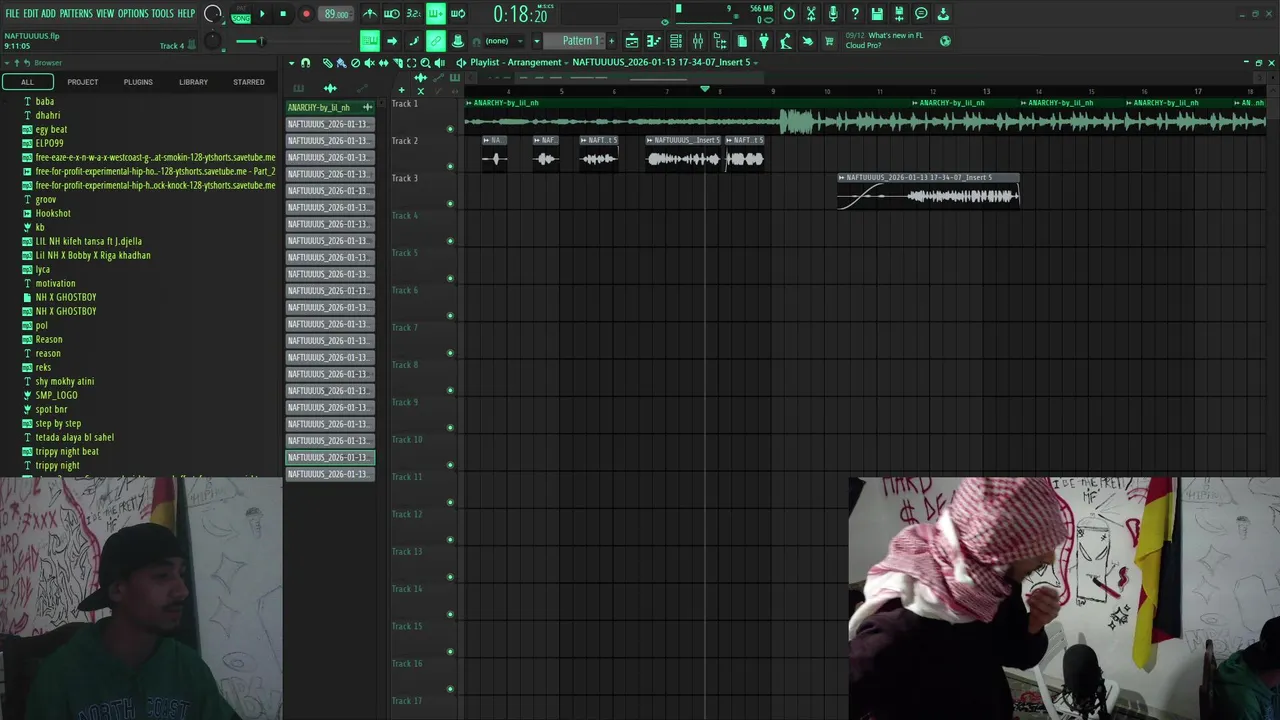
Task: Switch the Browser to the STARRED tab
Action: pyautogui.click(x=249, y=82)
